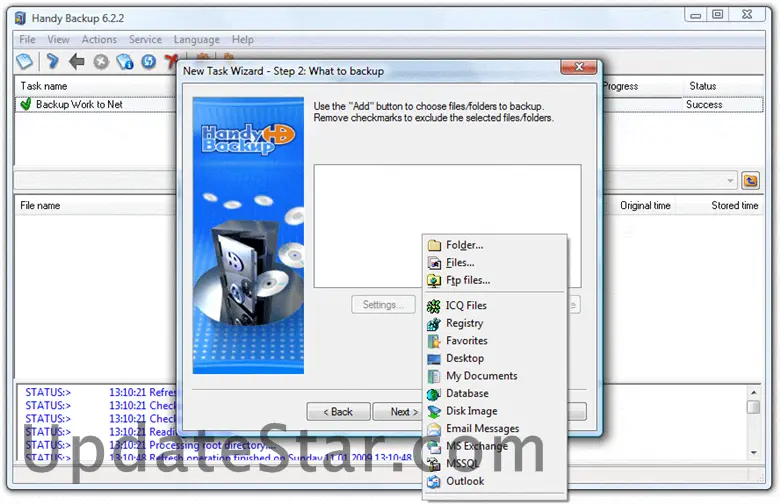Select the Backup Work to Net task row

tap(96, 104)
